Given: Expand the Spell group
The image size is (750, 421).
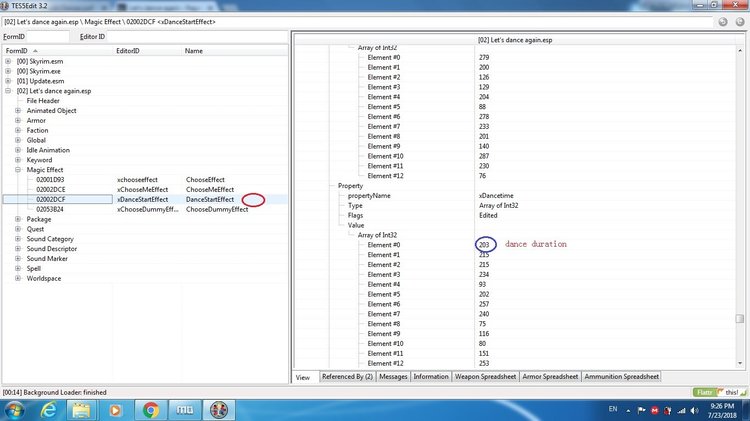Looking at the screenshot, I should (18, 268).
